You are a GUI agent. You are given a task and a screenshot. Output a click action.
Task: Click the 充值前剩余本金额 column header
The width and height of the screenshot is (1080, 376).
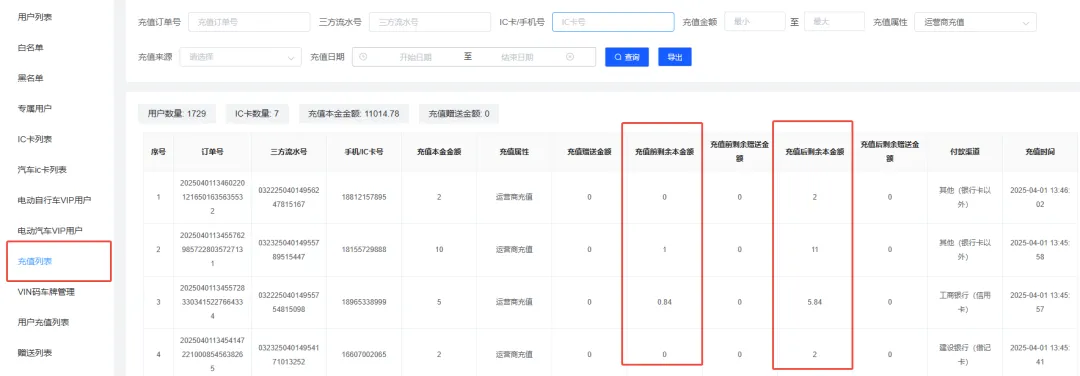(664, 152)
